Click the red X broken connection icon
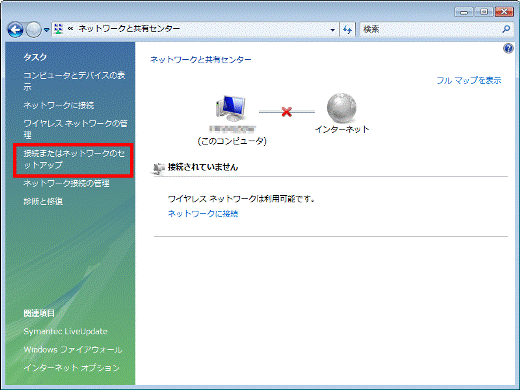Image resolution: width=520 pixels, height=390 pixels. (287, 112)
